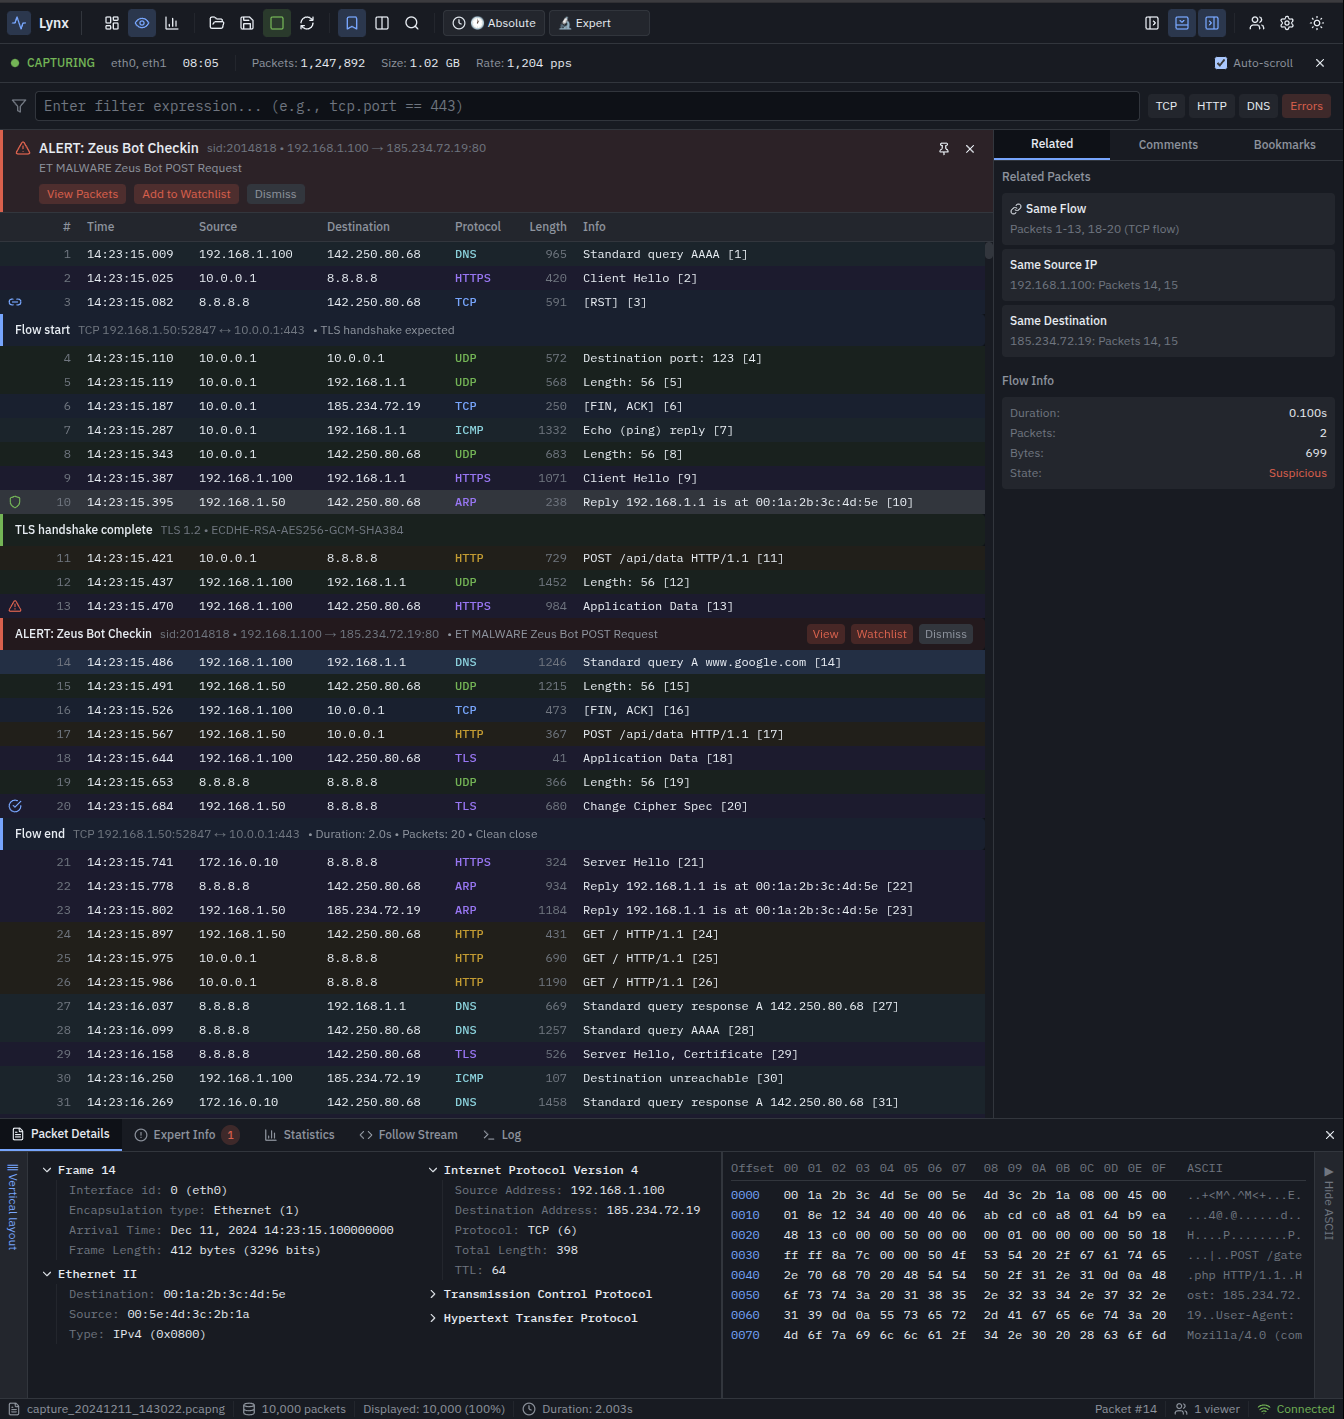This screenshot has width=1344, height=1419.
Task: Start a new capture with the green record icon
Action: pos(276,22)
